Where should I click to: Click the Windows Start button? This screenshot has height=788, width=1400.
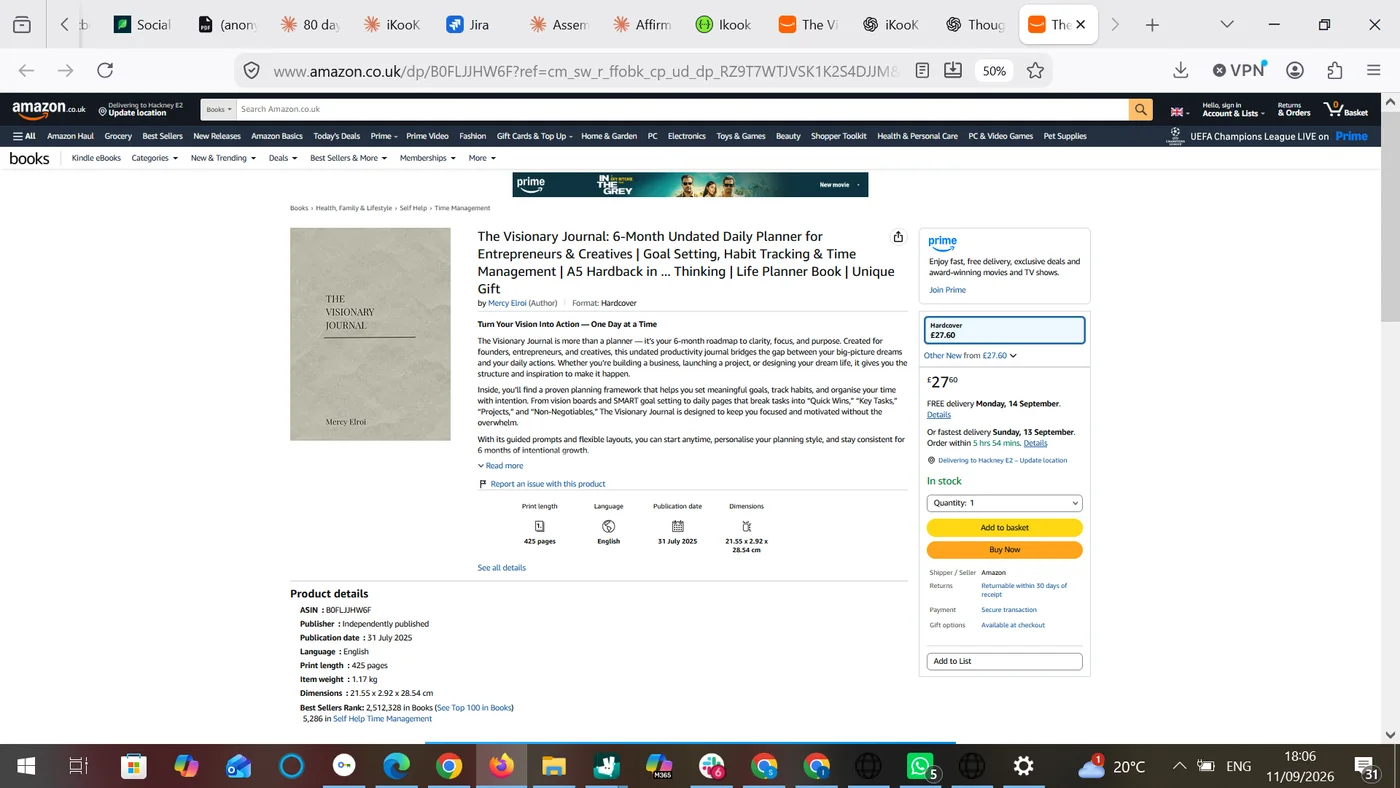26,766
